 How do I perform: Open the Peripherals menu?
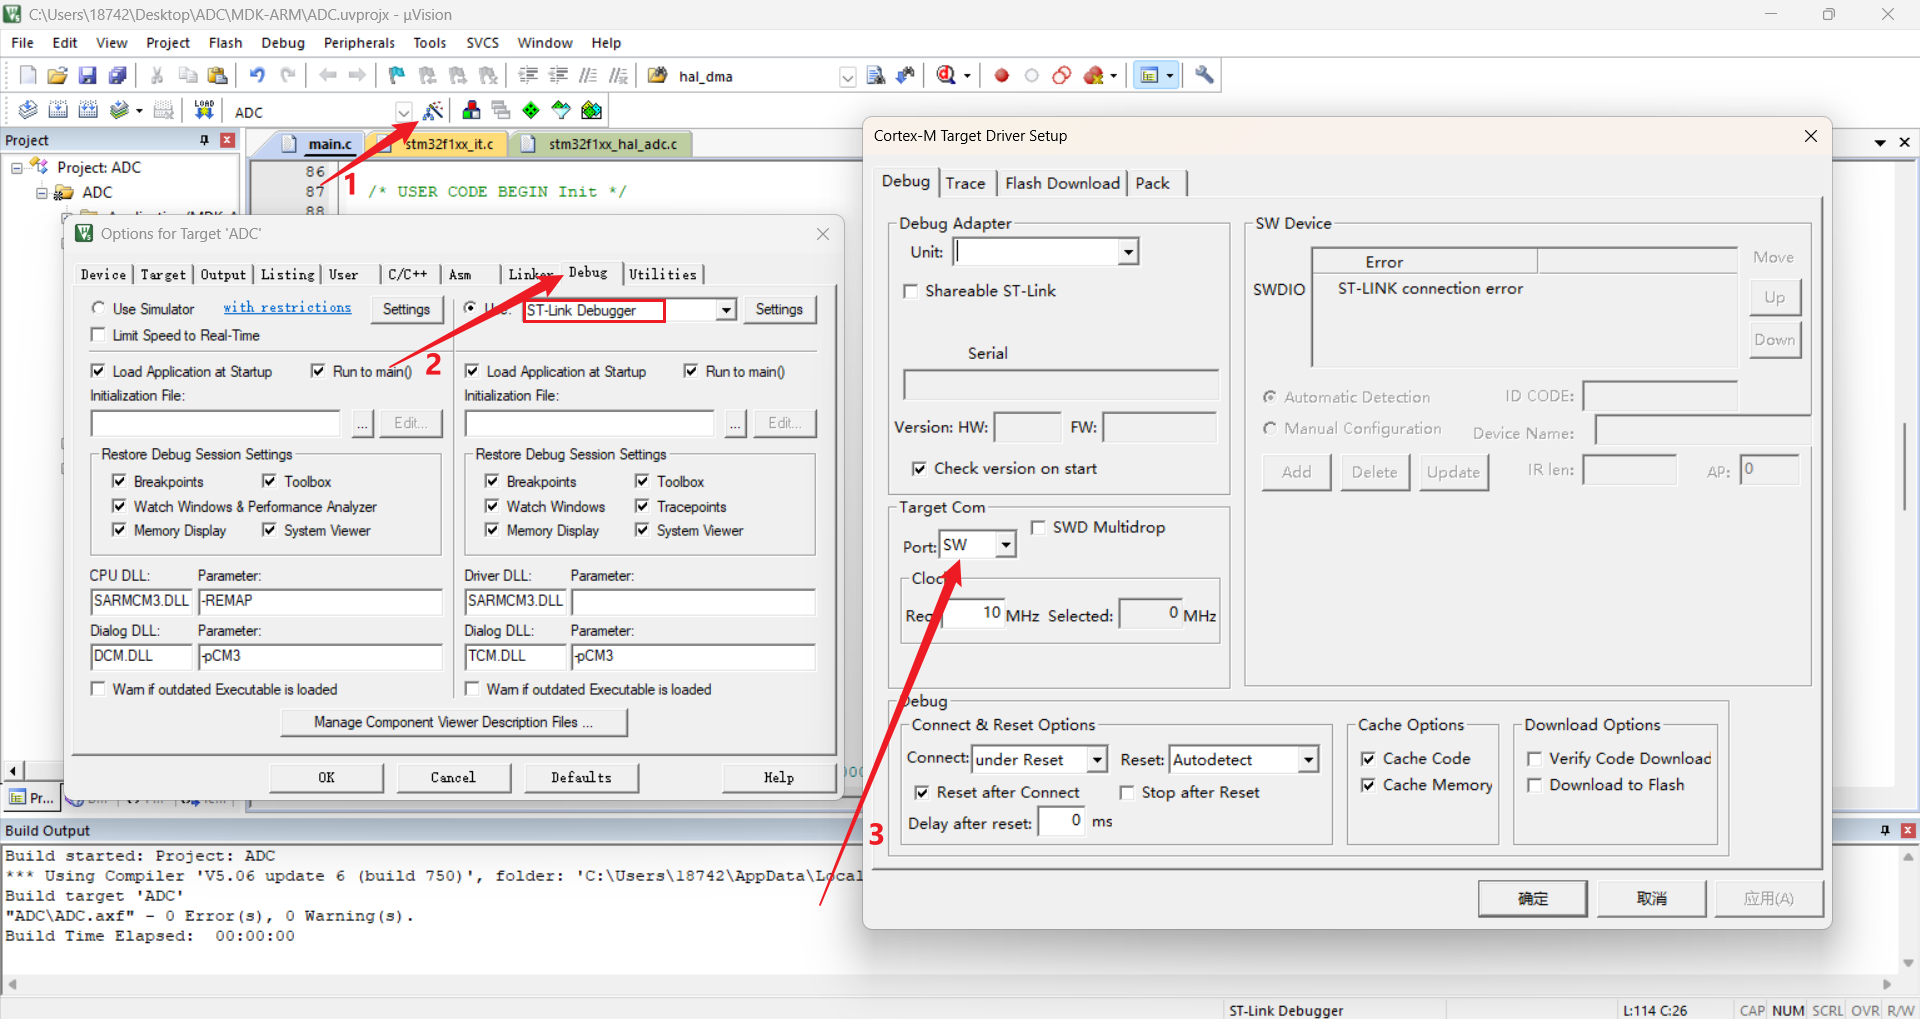(359, 43)
